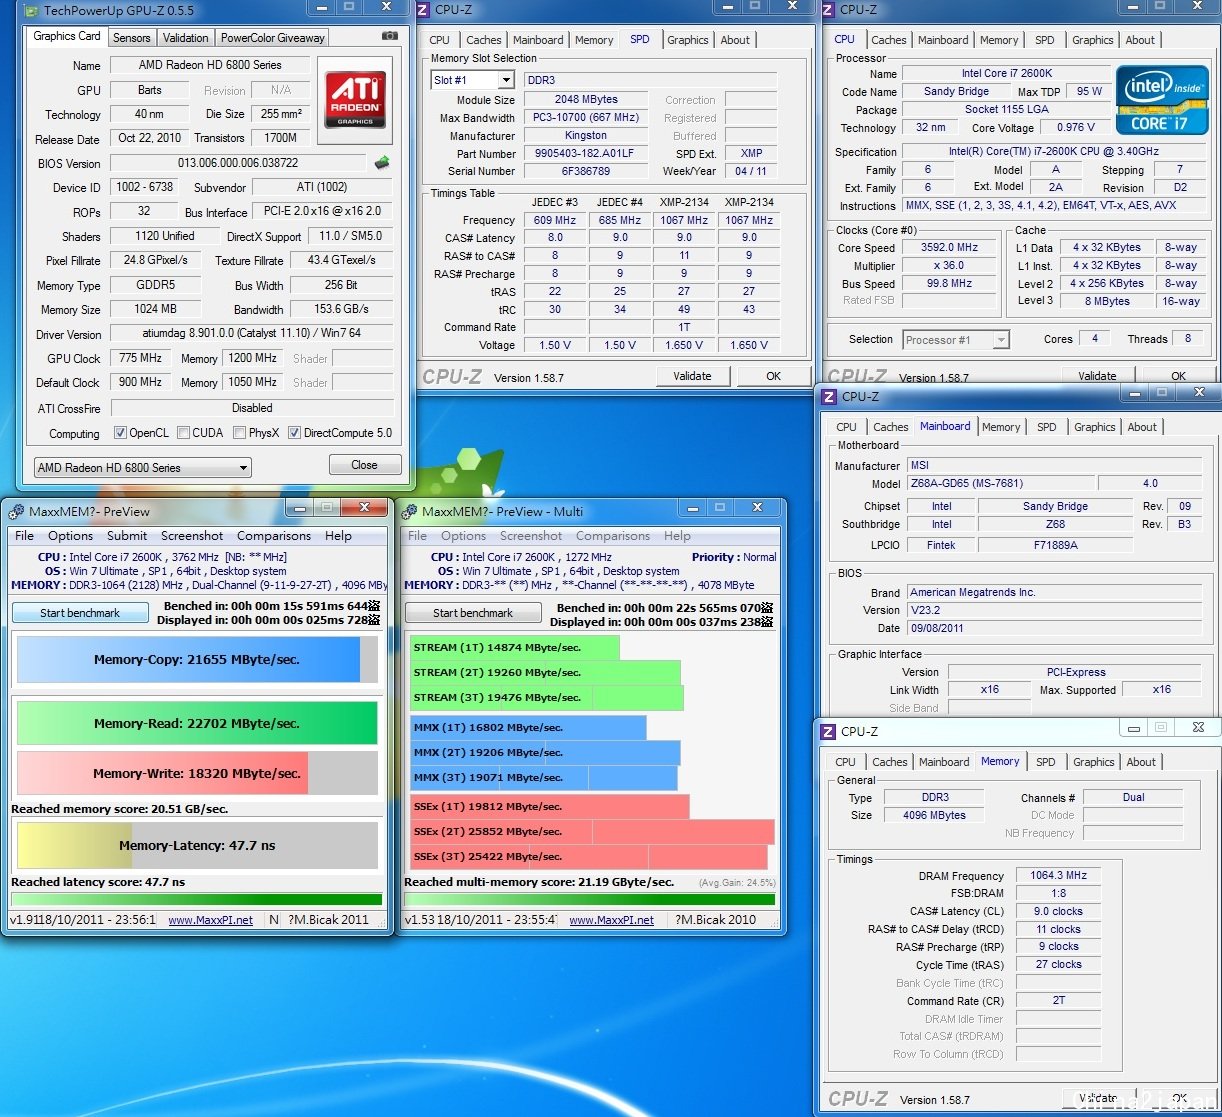Click the gear icon of MaxxMEM PreView window
The height and width of the screenshot is (1117, 1222).
coord(16,511)
